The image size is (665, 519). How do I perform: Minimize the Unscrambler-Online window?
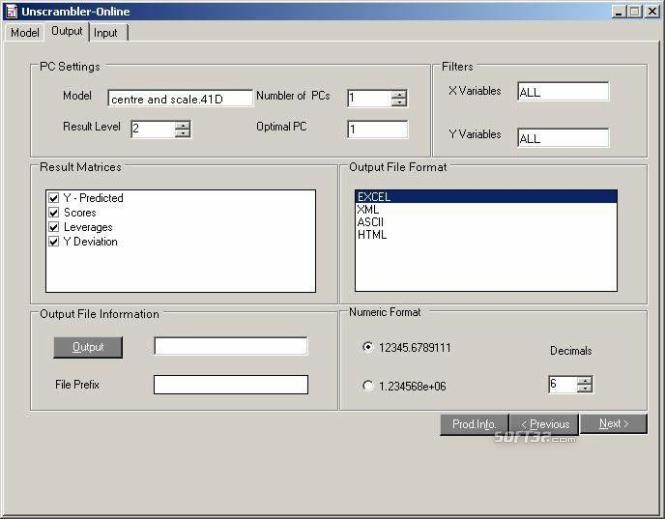click(x=619, y=11)
